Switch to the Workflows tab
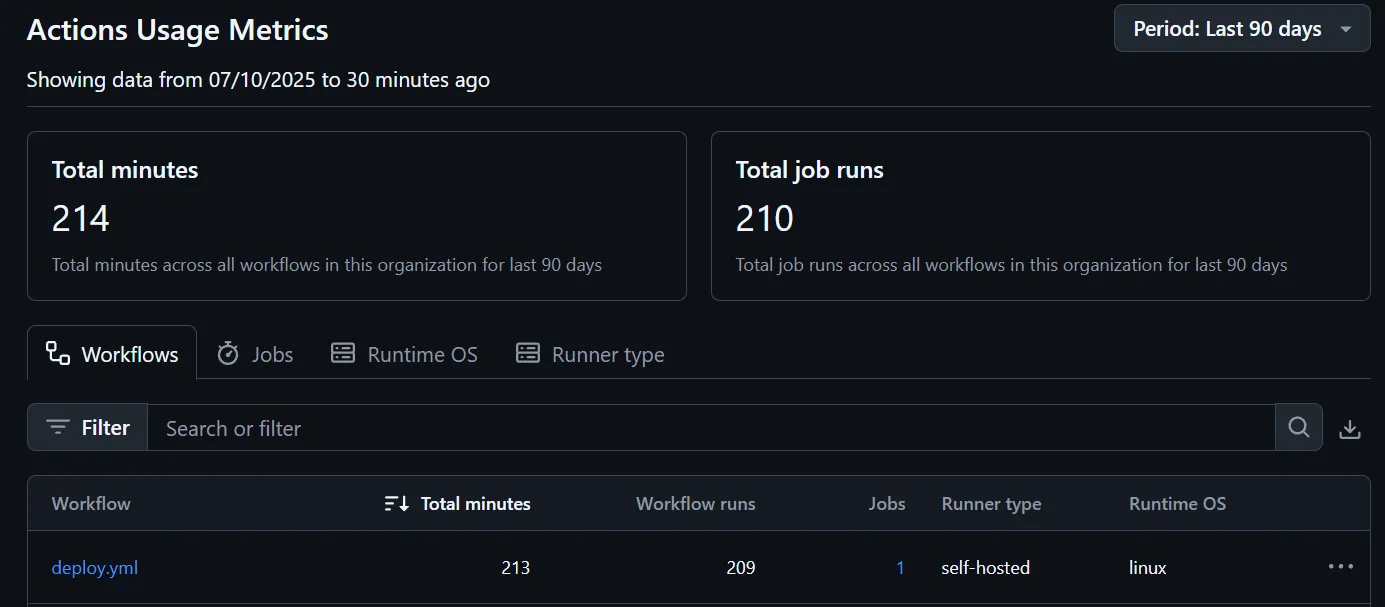Screen dimensions: 1385x607 [x=112, y=354]
